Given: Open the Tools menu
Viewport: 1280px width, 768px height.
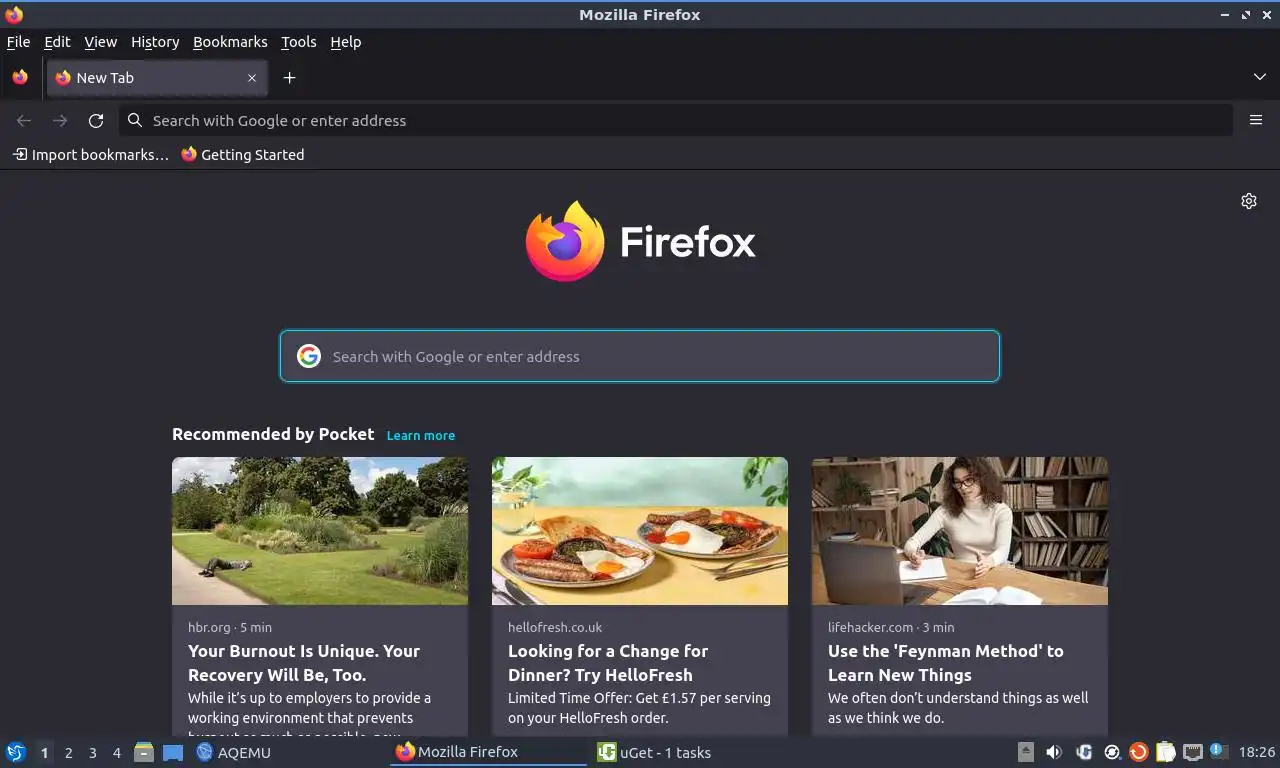Looking at the screenshot, I should (x=298, y=42).
